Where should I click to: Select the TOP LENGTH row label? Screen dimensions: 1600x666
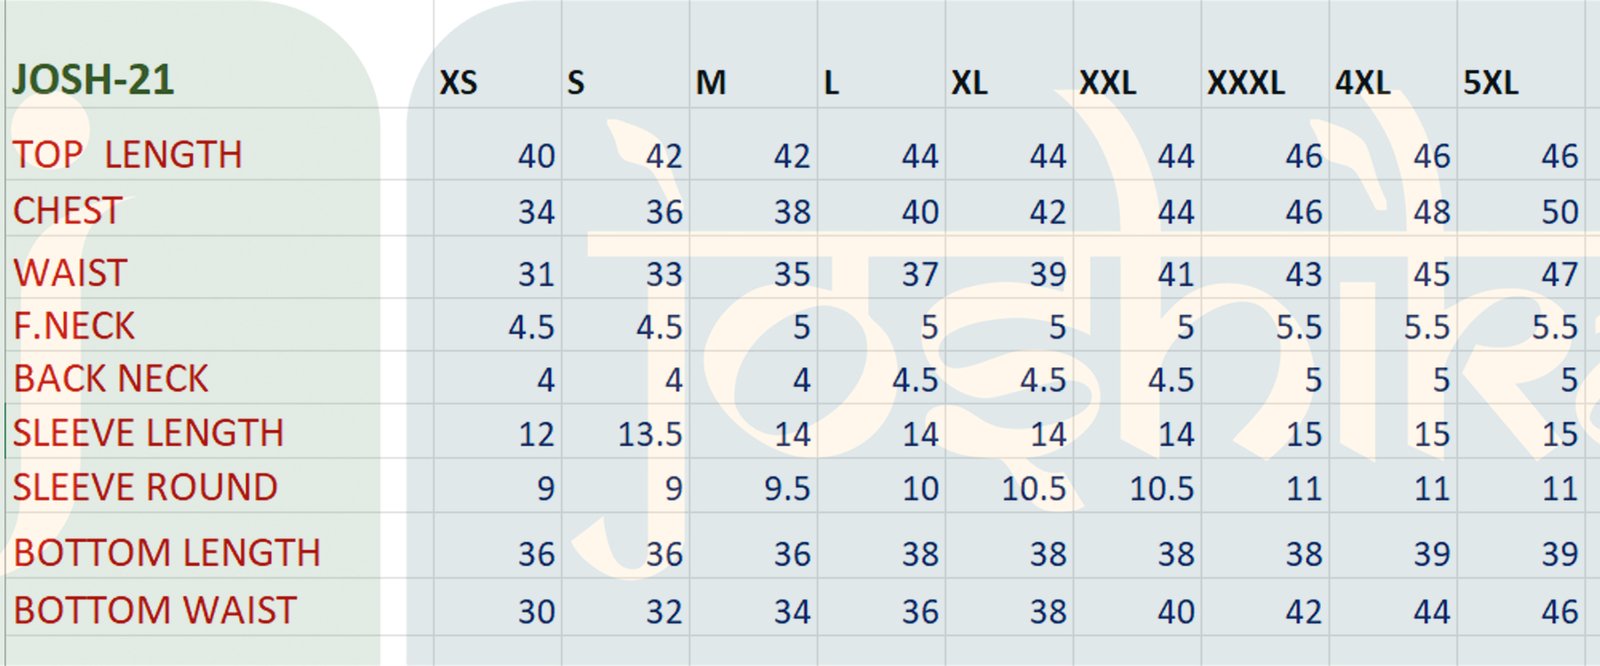click(127, 155)
